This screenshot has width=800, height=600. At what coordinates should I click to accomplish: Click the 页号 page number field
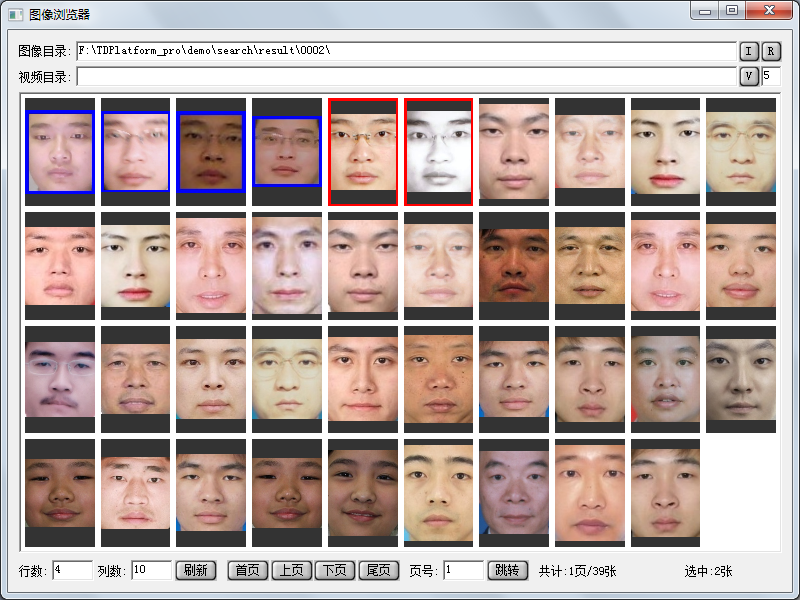(463, 570)
